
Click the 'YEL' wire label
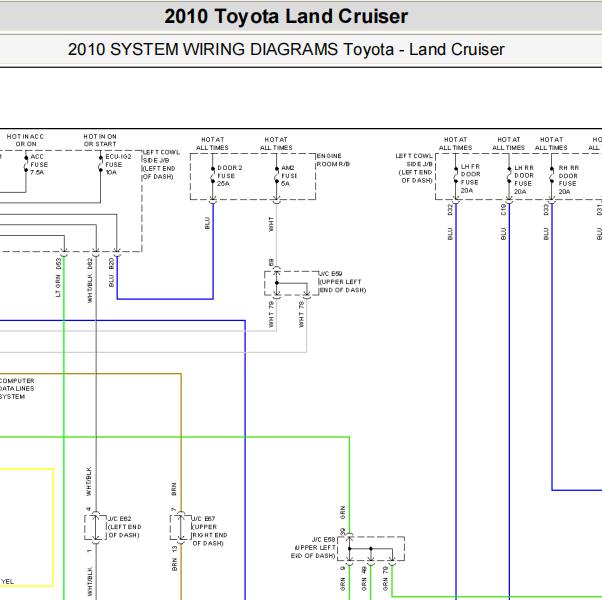pyautogui.click(x=7, y=582)
